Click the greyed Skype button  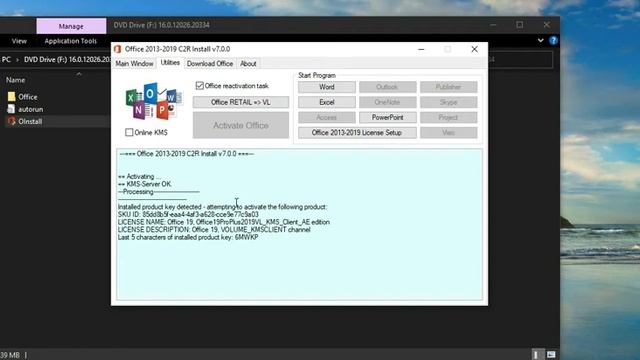coord(449,102)
